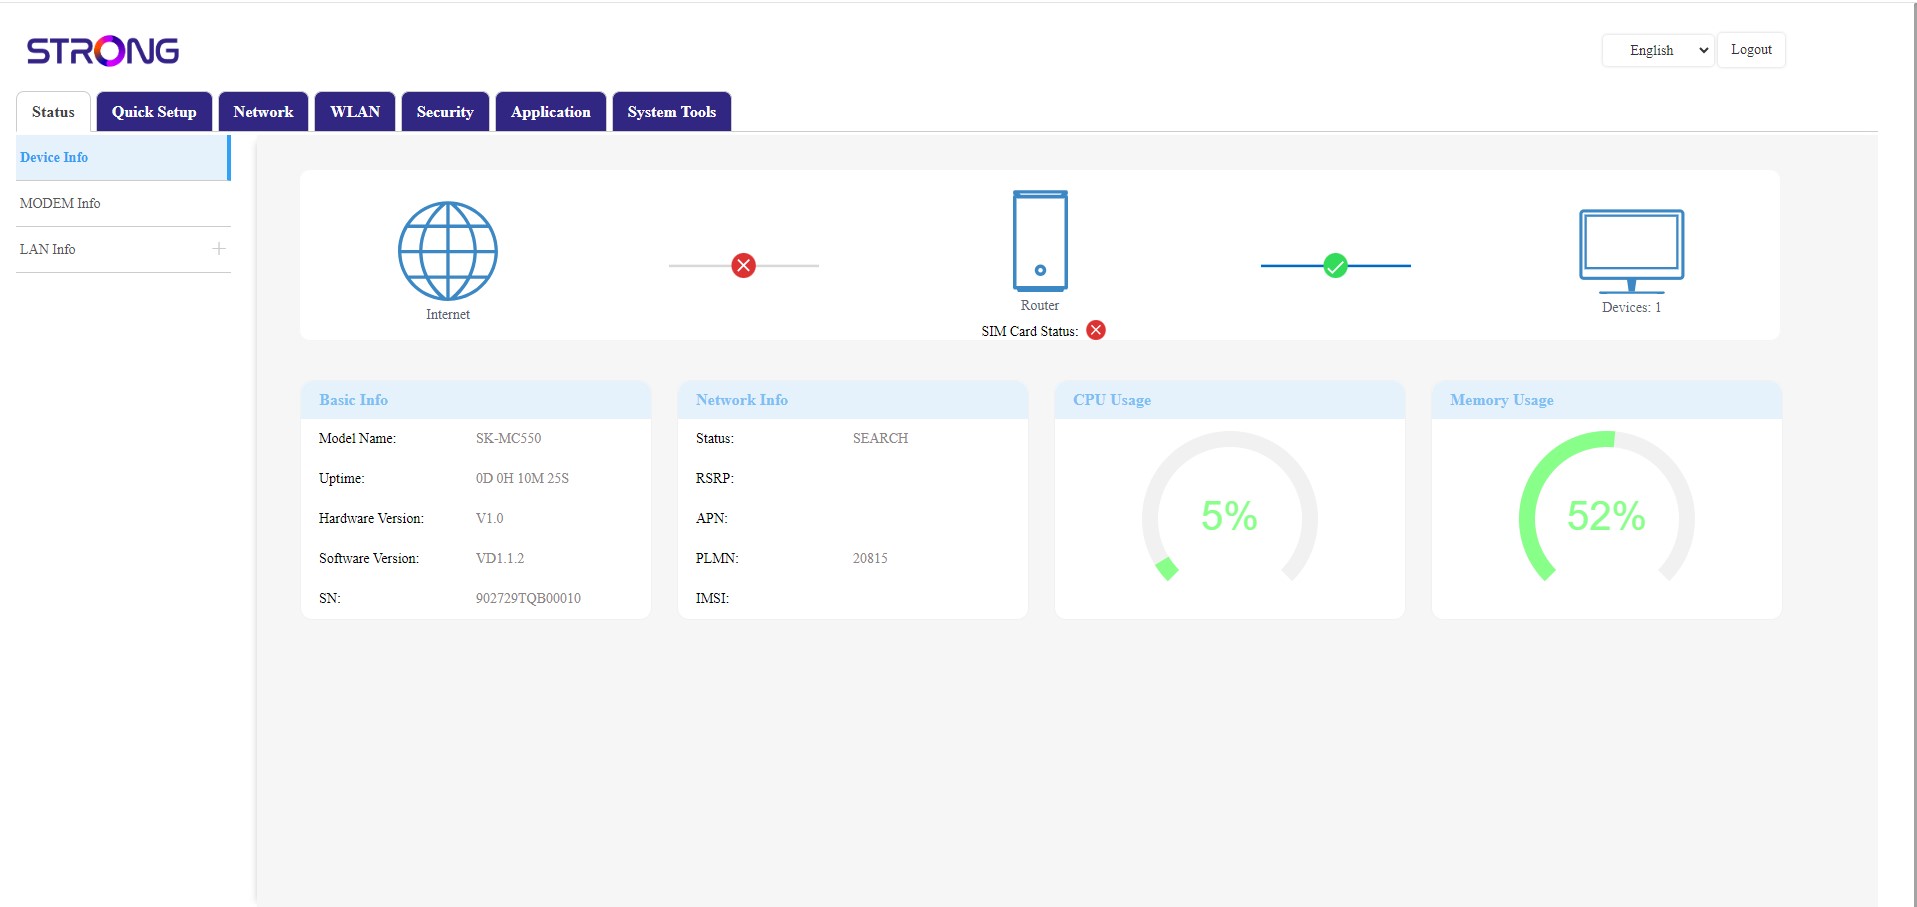Click the Hardware Version label

pyautogui.click(x=371, y=518)
